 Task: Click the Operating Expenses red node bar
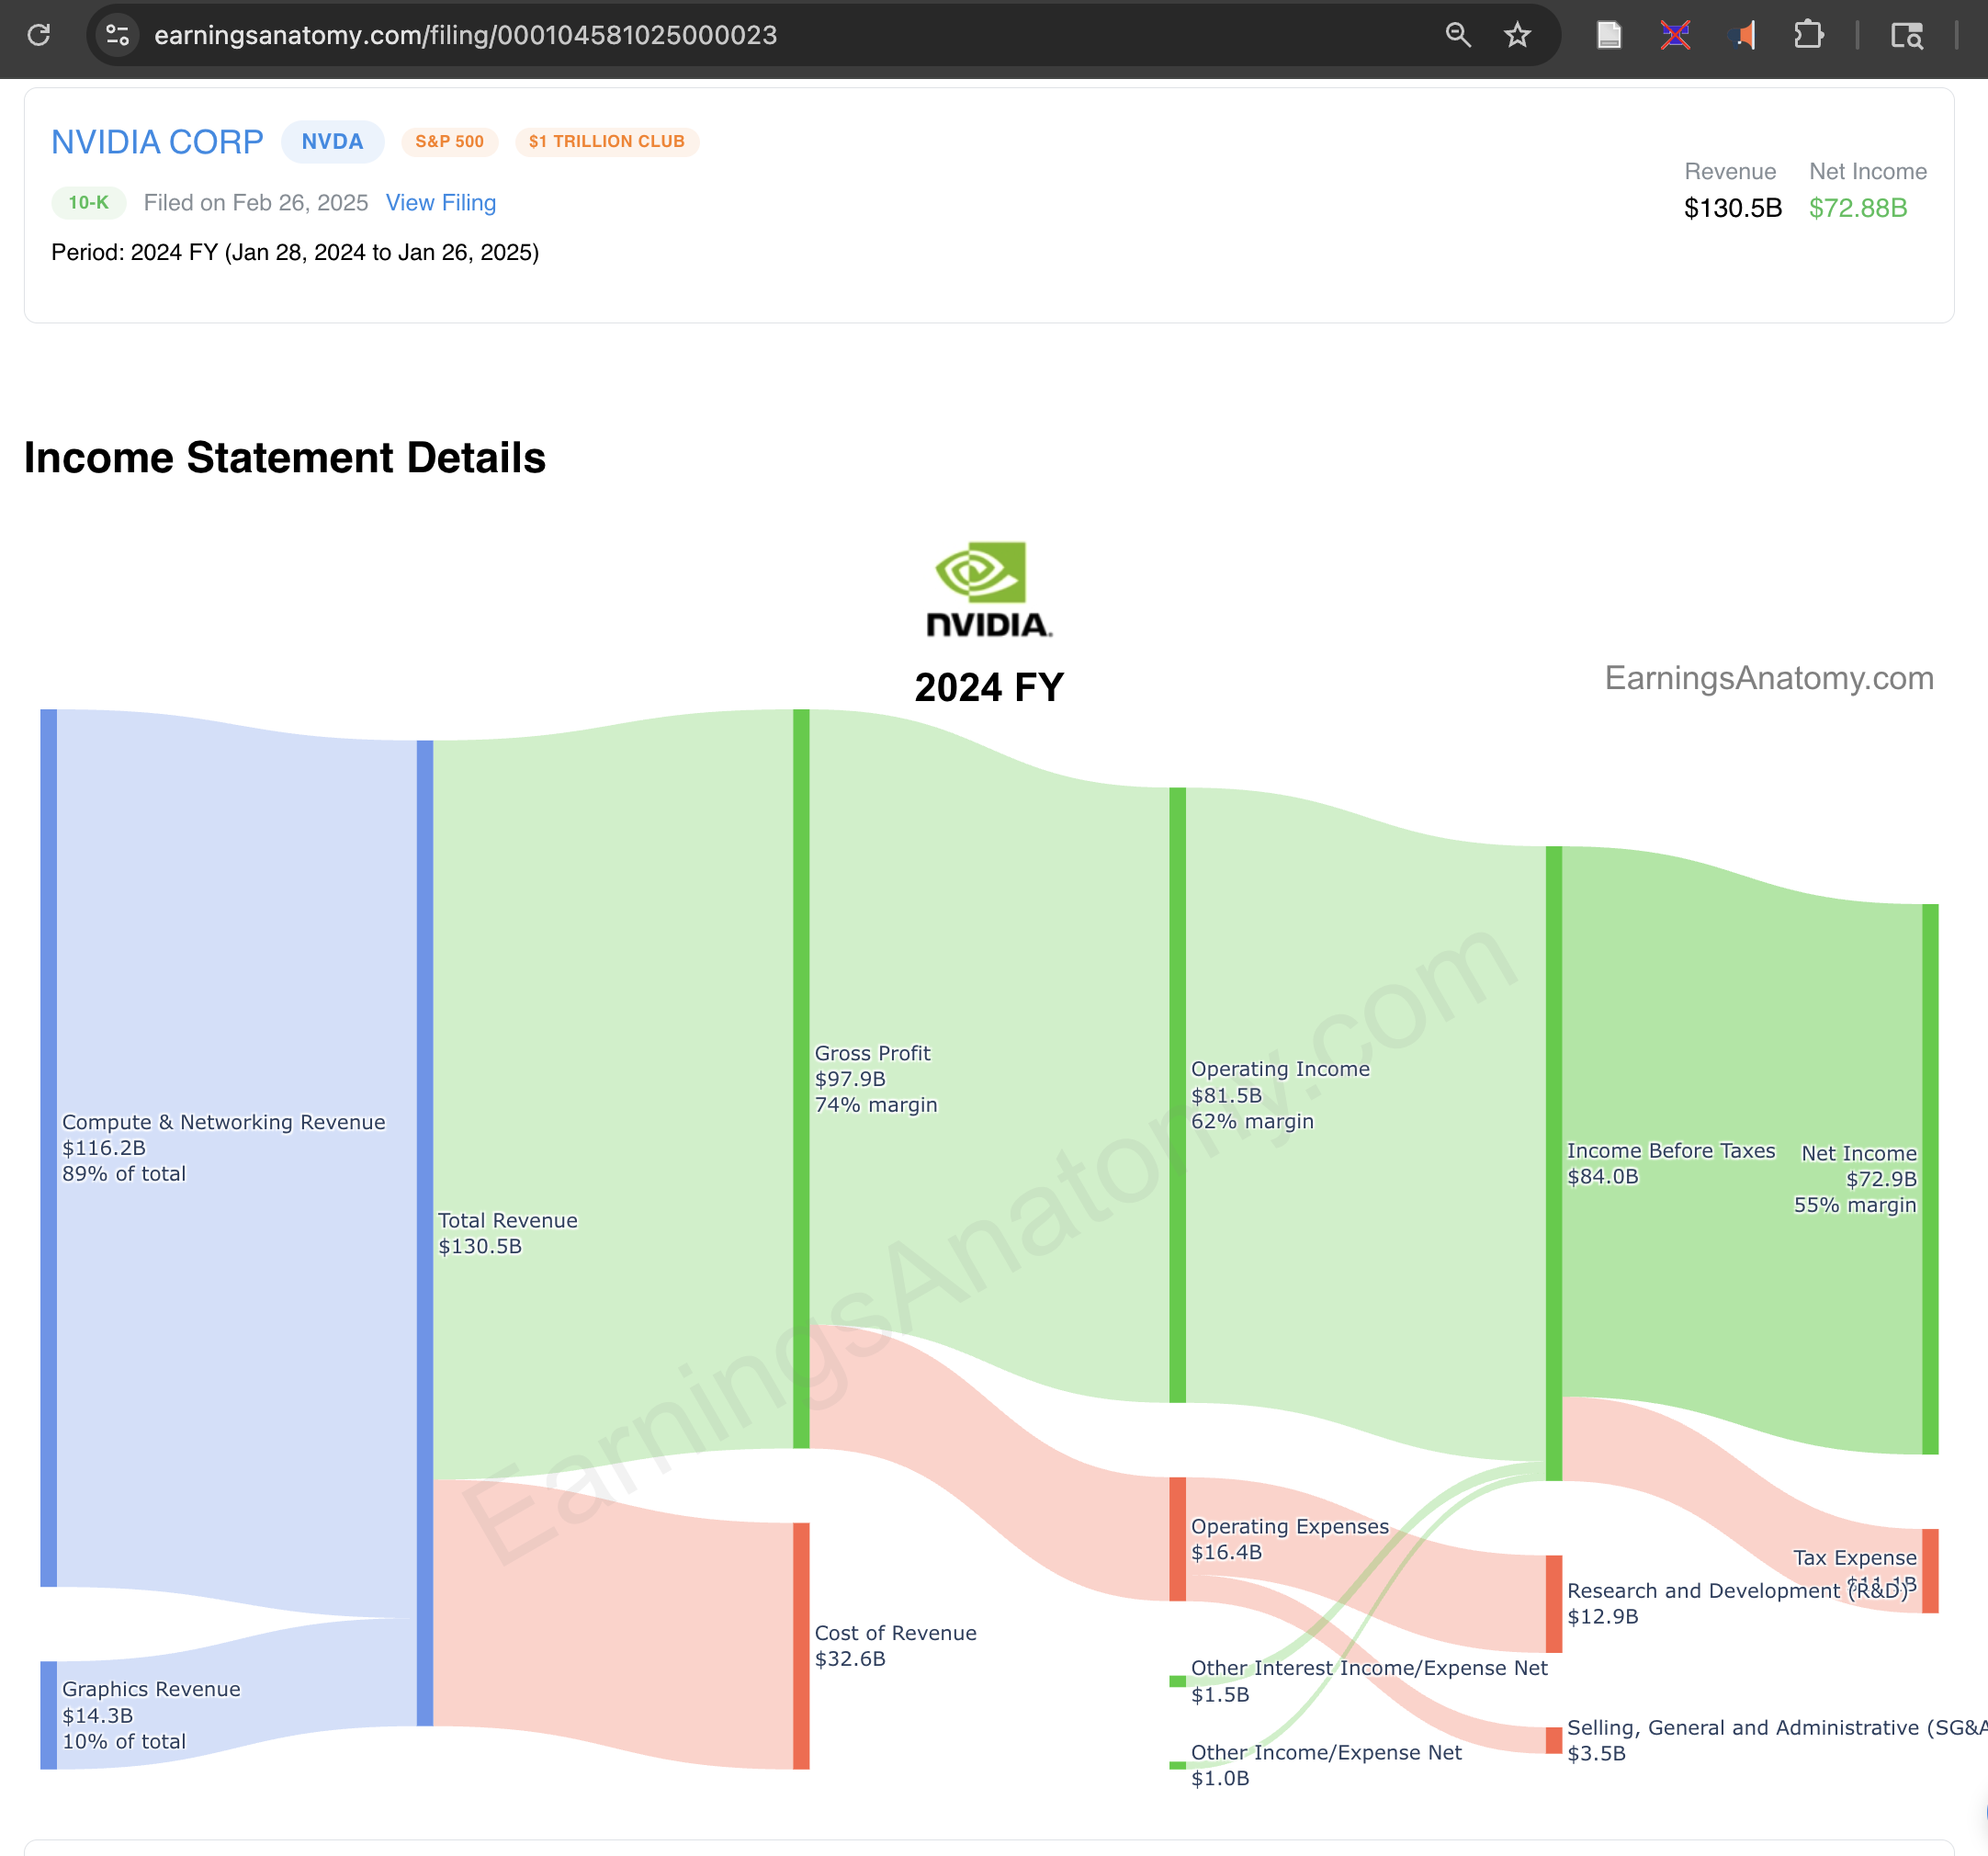pos(1177,1539)
